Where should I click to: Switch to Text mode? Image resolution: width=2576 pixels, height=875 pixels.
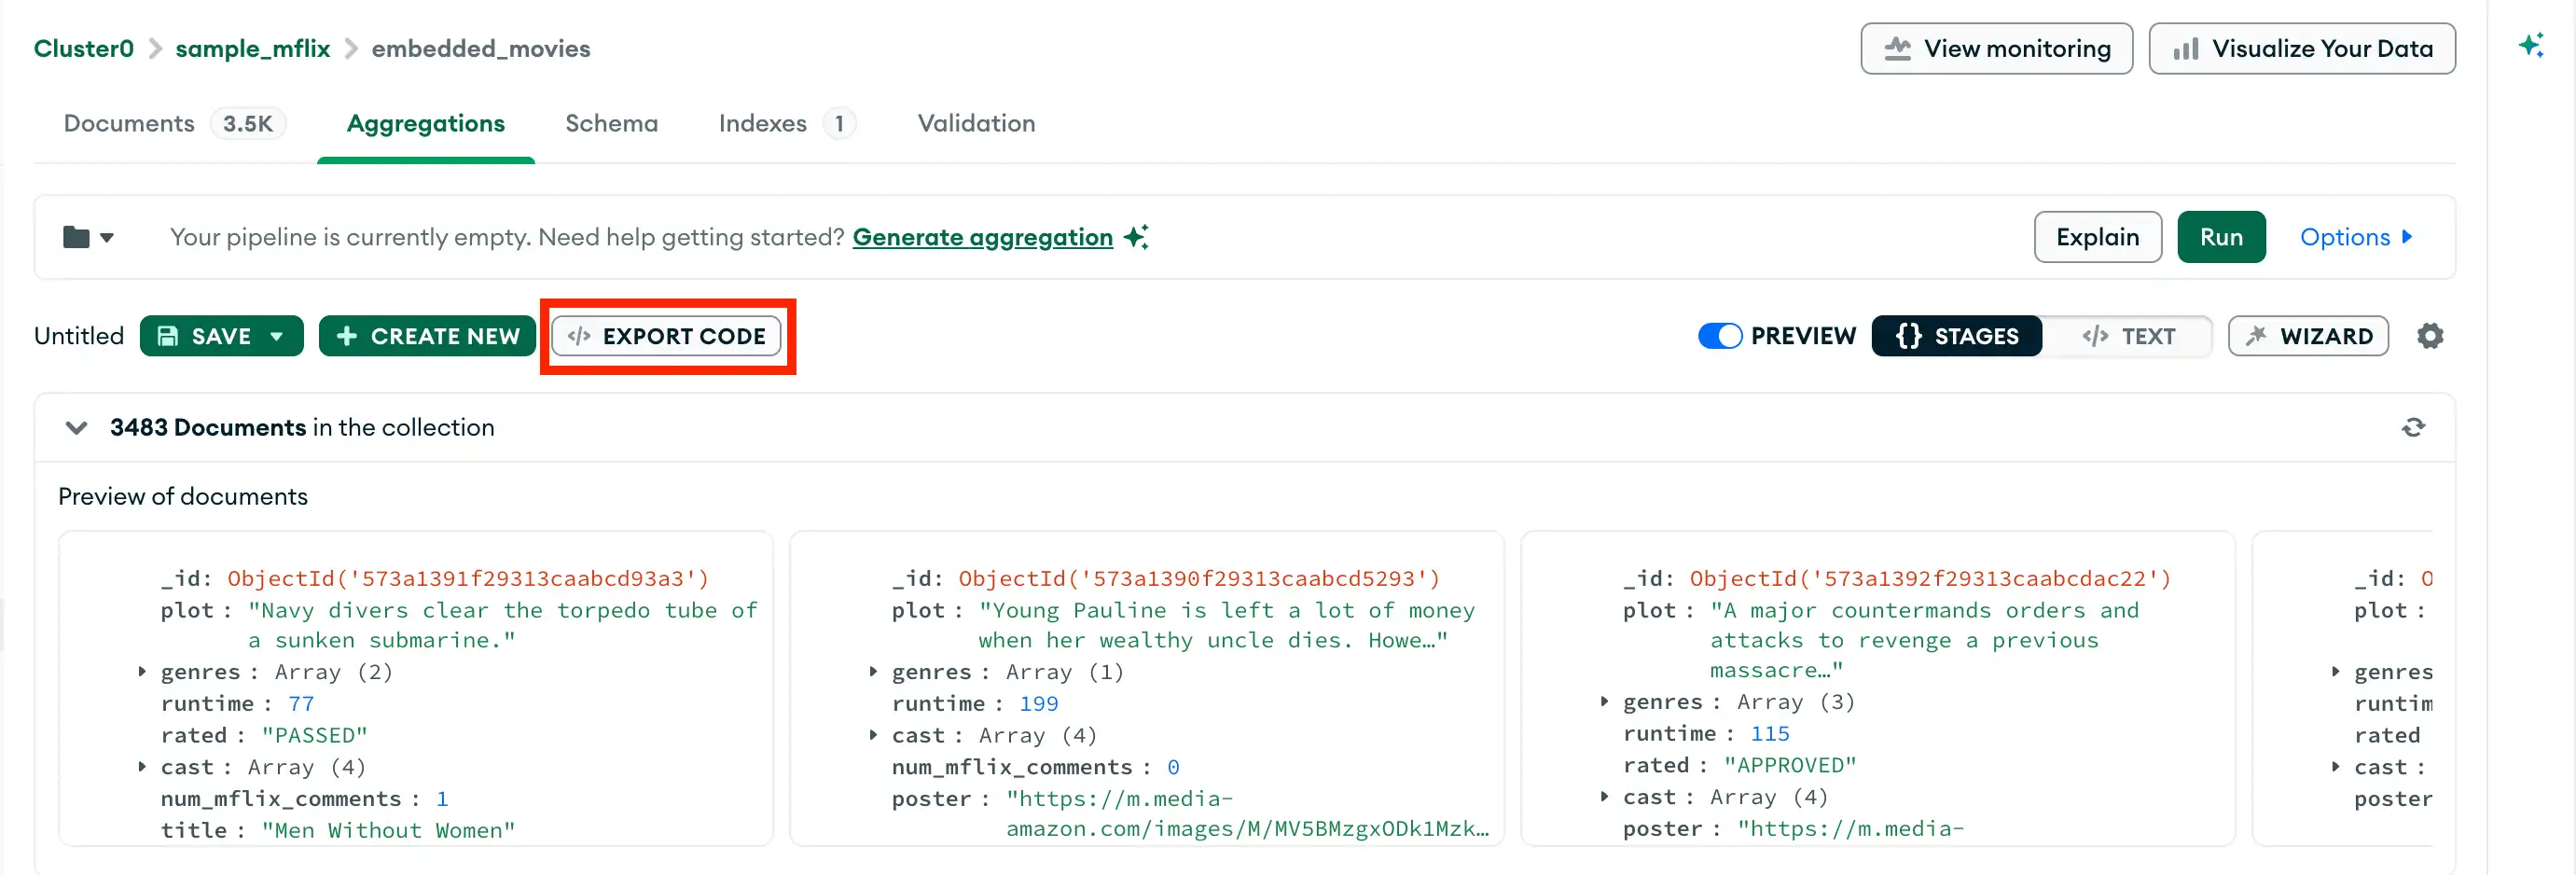coord(2131,336)
